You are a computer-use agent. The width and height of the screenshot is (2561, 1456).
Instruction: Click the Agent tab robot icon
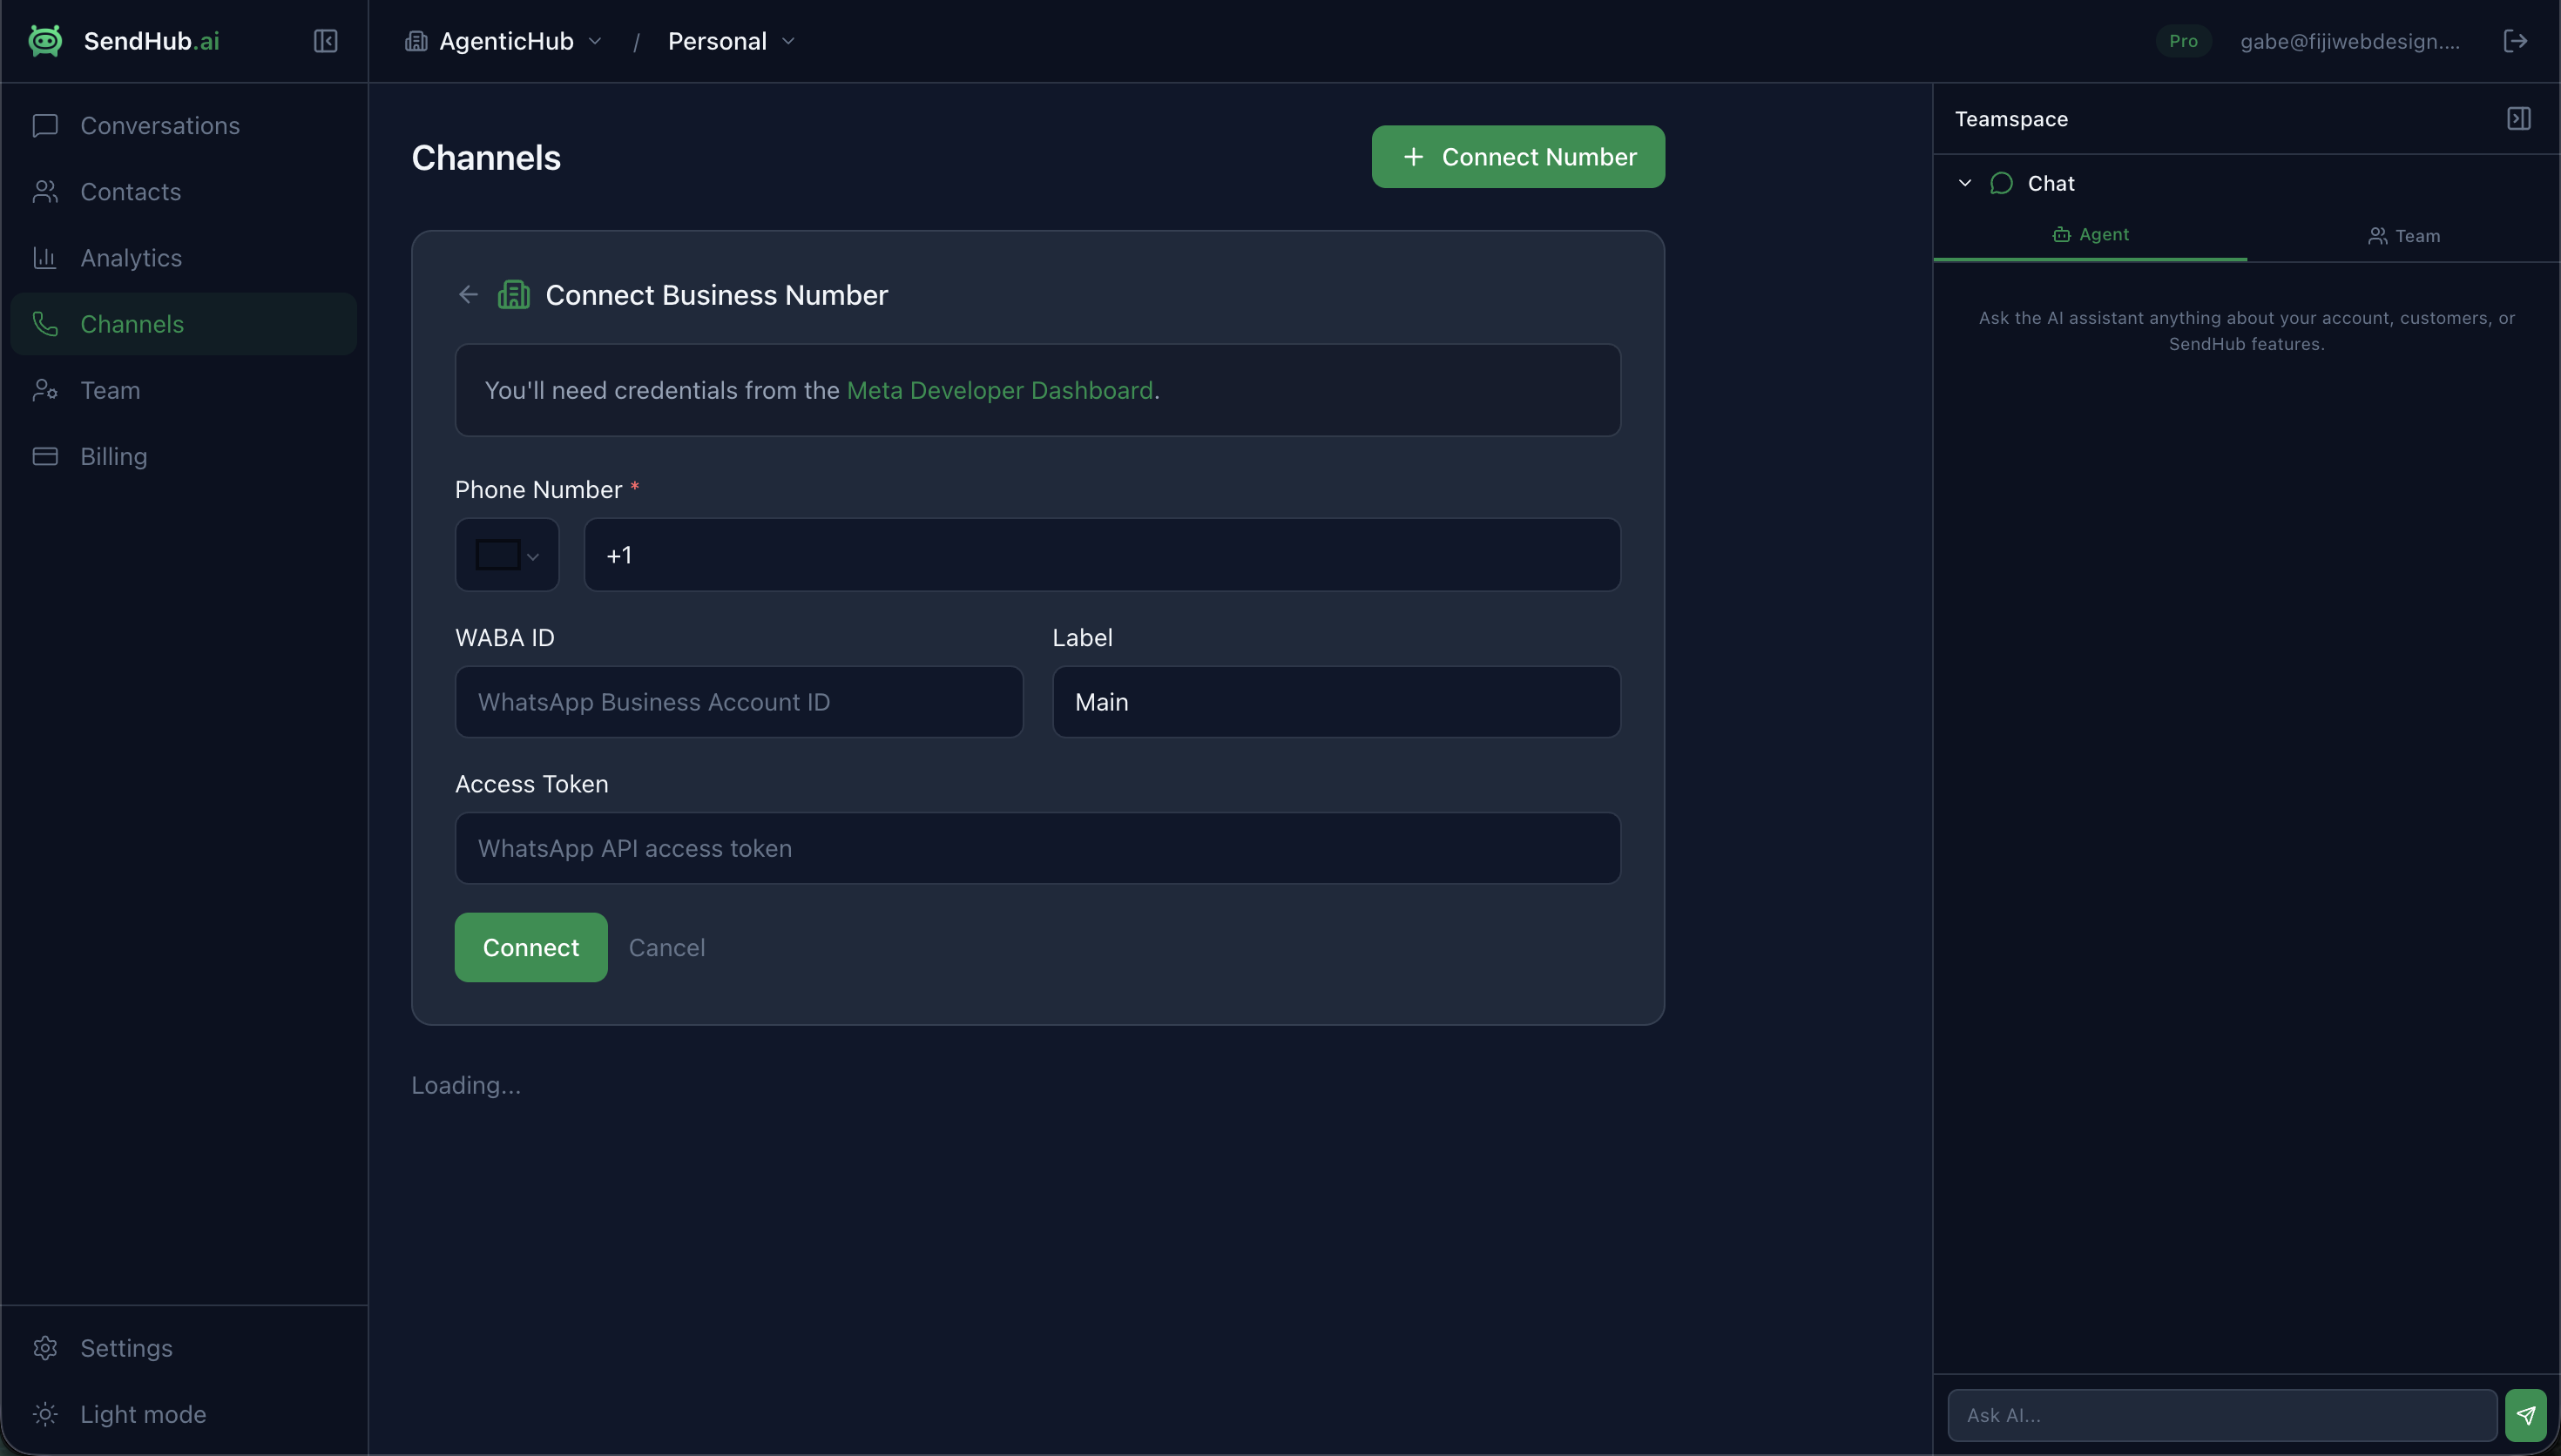(x=2061, y=235)
